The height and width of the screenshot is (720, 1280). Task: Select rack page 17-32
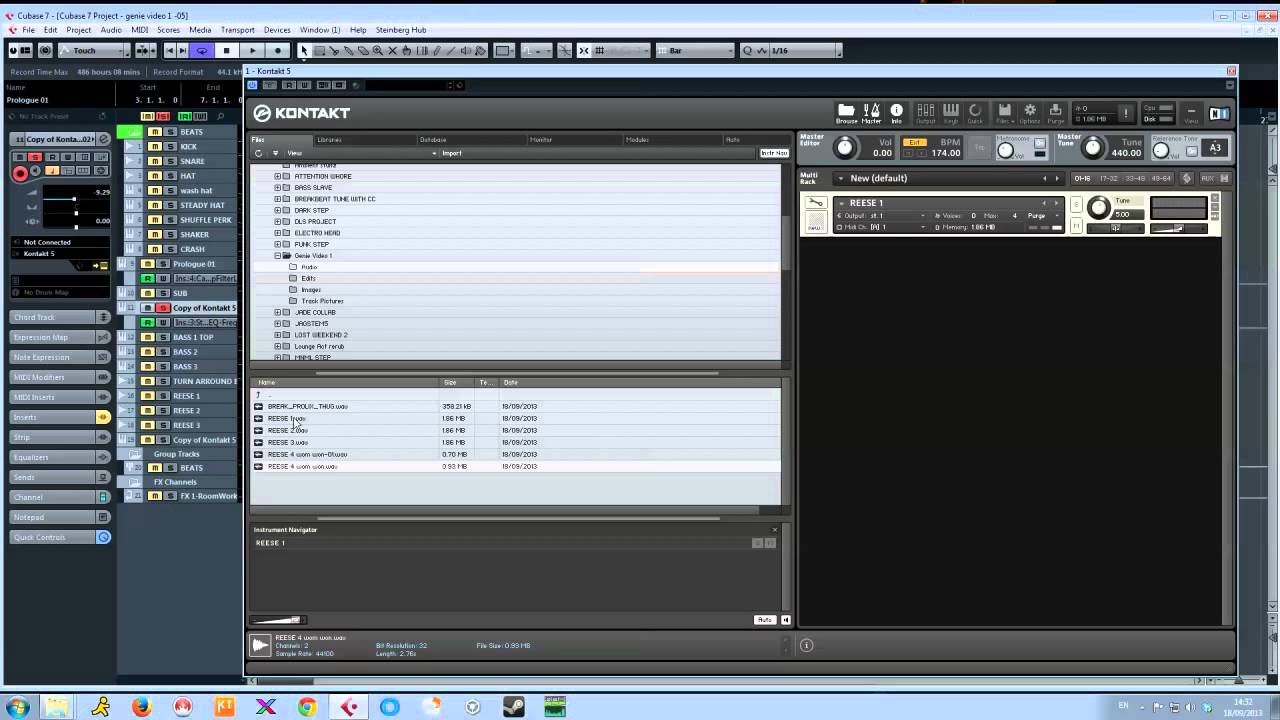(x=1108, y=178)
